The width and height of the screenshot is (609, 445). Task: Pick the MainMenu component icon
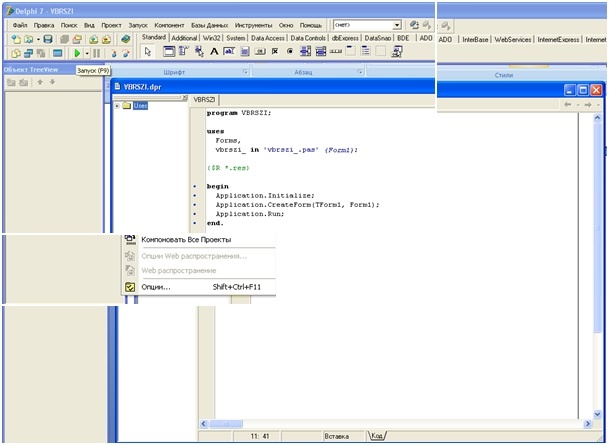click(x=183, y=51)
